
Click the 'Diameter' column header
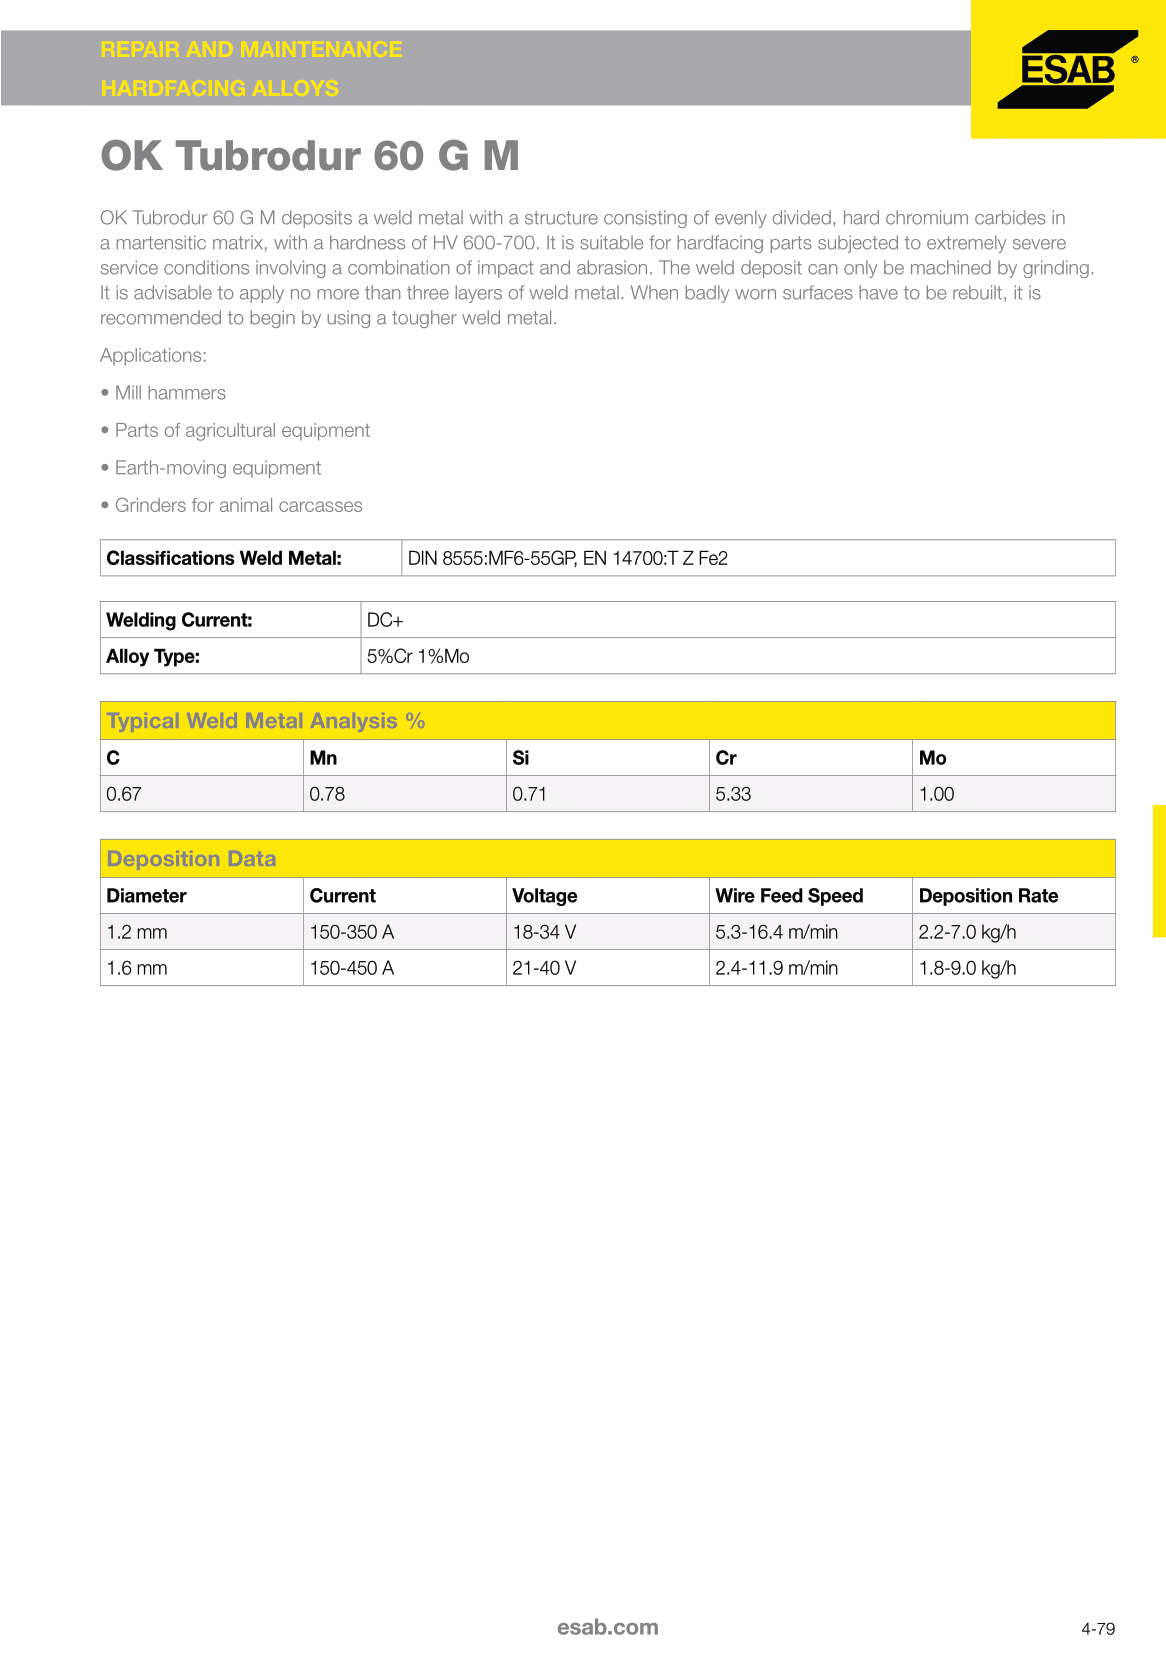click(202, 896)
